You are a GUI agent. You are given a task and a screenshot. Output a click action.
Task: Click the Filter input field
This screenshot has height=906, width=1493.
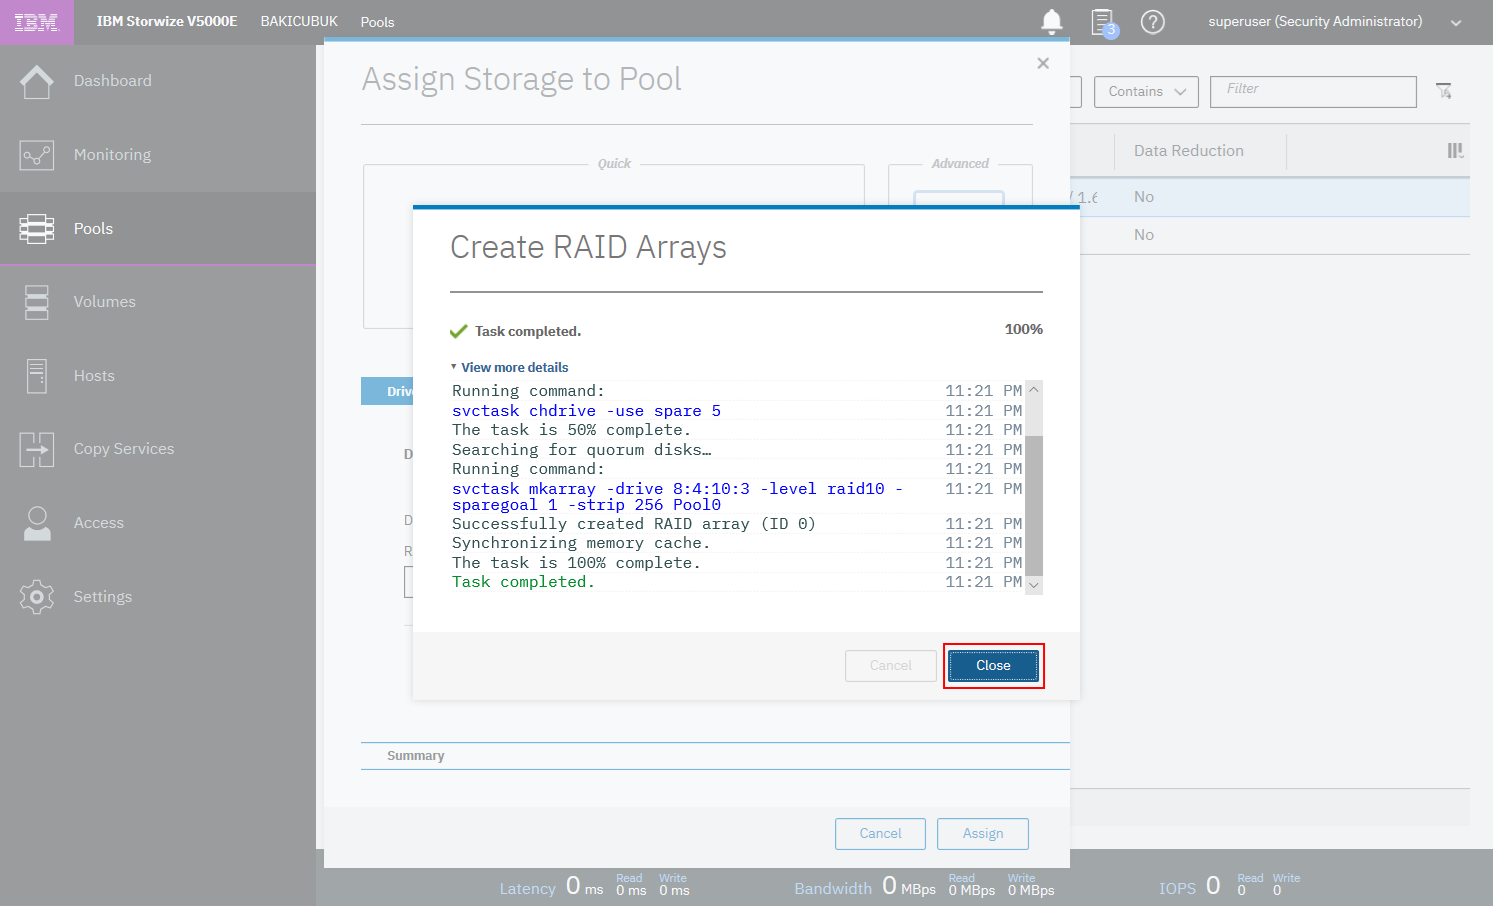(x=1313, y=92)
